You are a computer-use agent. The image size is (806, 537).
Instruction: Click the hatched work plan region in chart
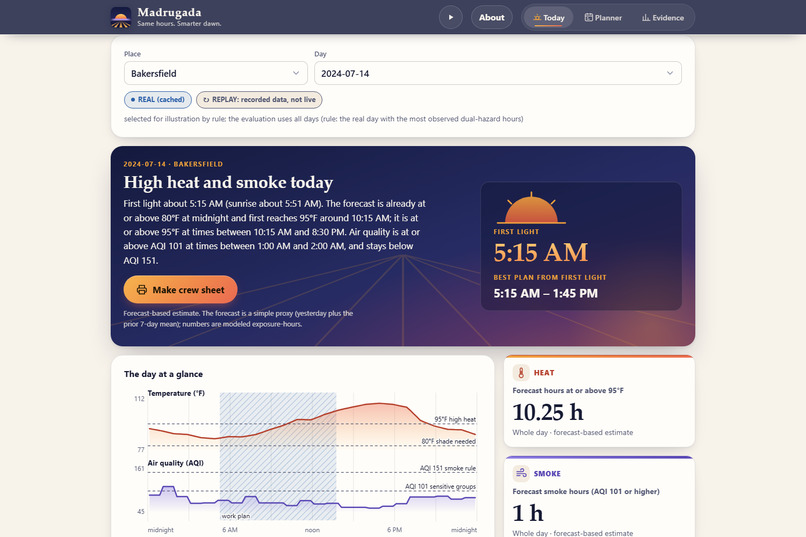[278, 456]
